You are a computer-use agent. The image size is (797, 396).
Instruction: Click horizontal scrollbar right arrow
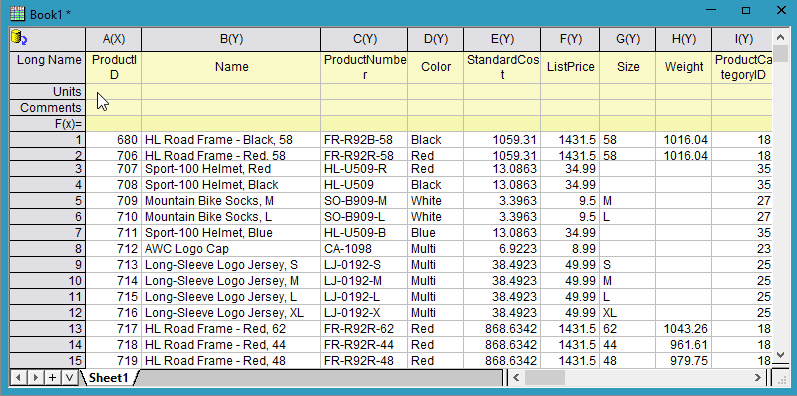pos(758,377)
